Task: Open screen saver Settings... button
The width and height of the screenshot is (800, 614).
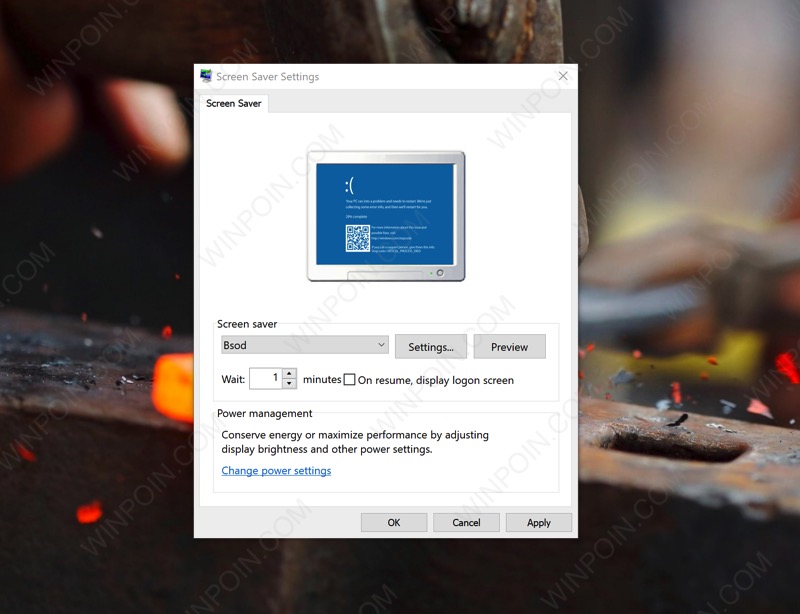Action: 431,347
